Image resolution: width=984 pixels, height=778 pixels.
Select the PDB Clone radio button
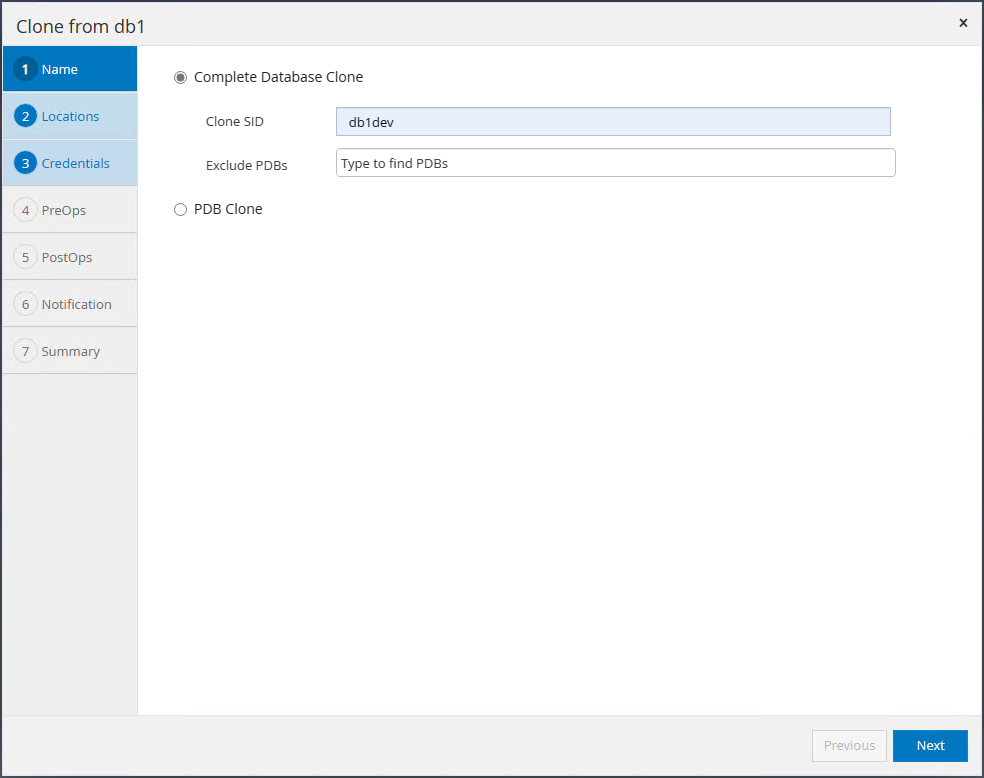click(181, 209)
